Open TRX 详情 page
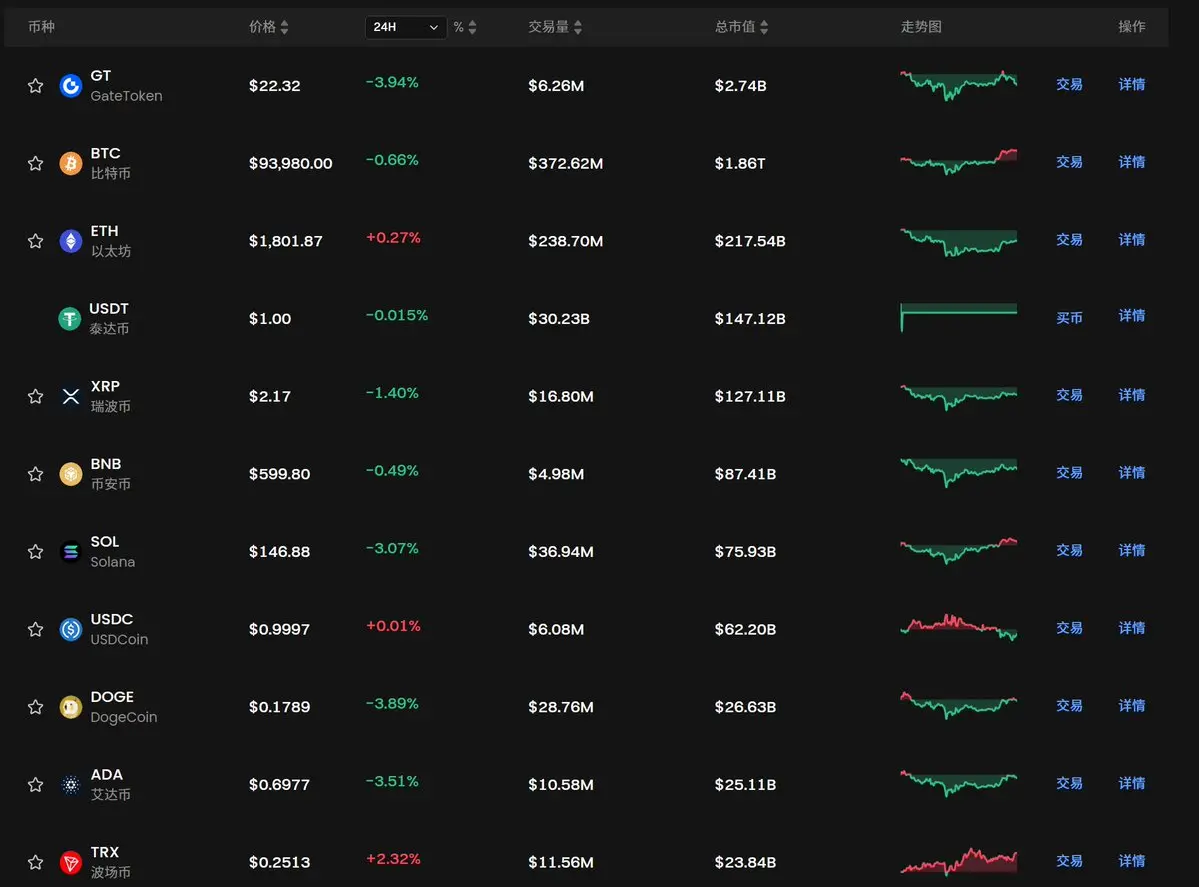 [x=1132, y=861]
